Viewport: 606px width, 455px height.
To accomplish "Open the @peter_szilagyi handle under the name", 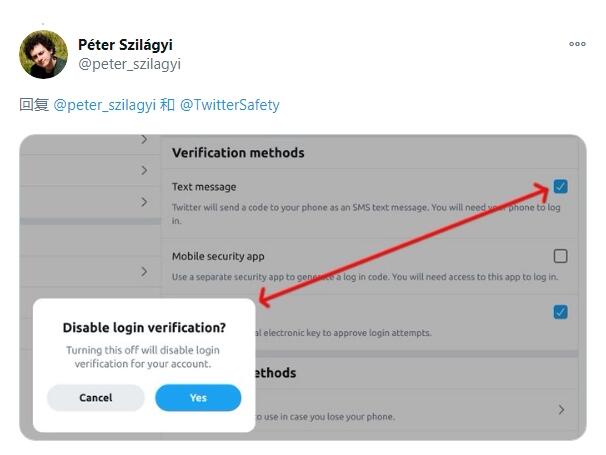I will 129,64.
